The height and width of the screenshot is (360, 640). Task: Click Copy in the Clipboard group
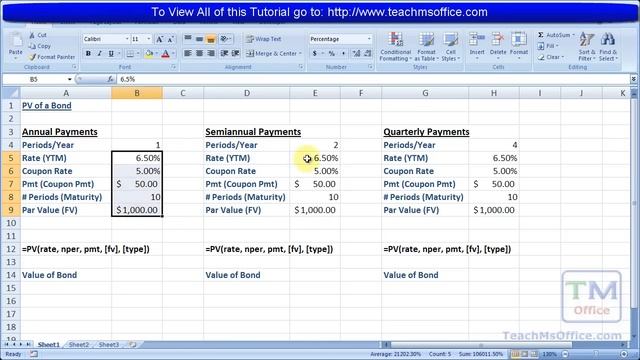click(x=40, y=46)
